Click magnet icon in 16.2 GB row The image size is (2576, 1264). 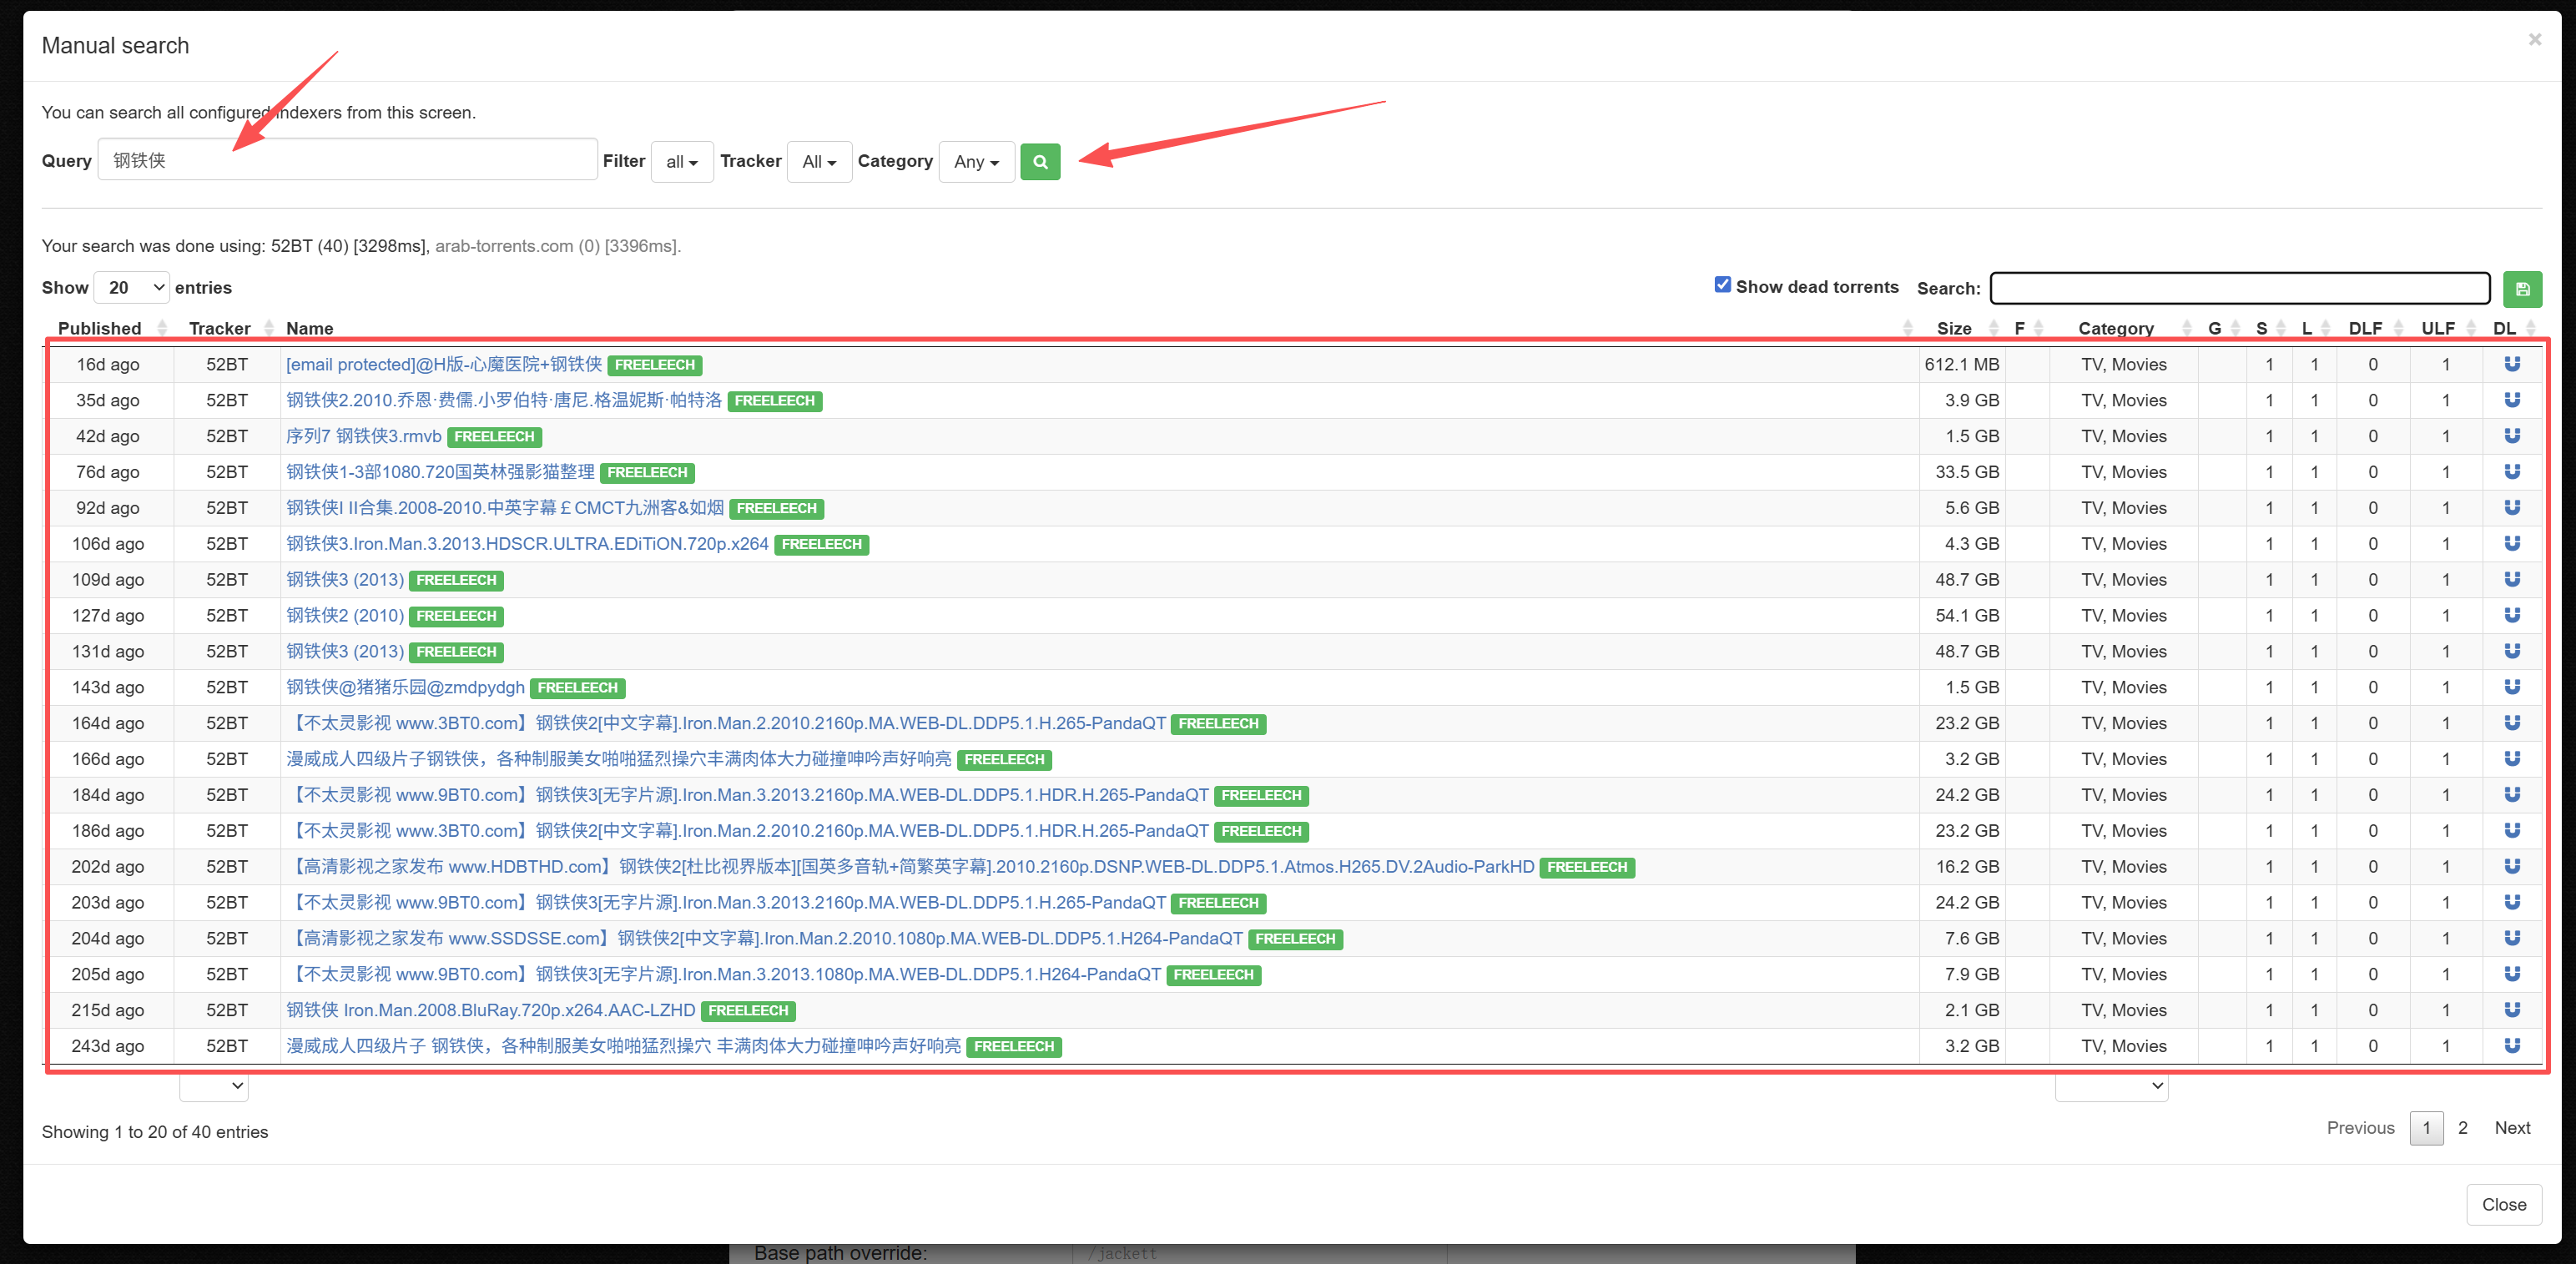coord(2511,866)
